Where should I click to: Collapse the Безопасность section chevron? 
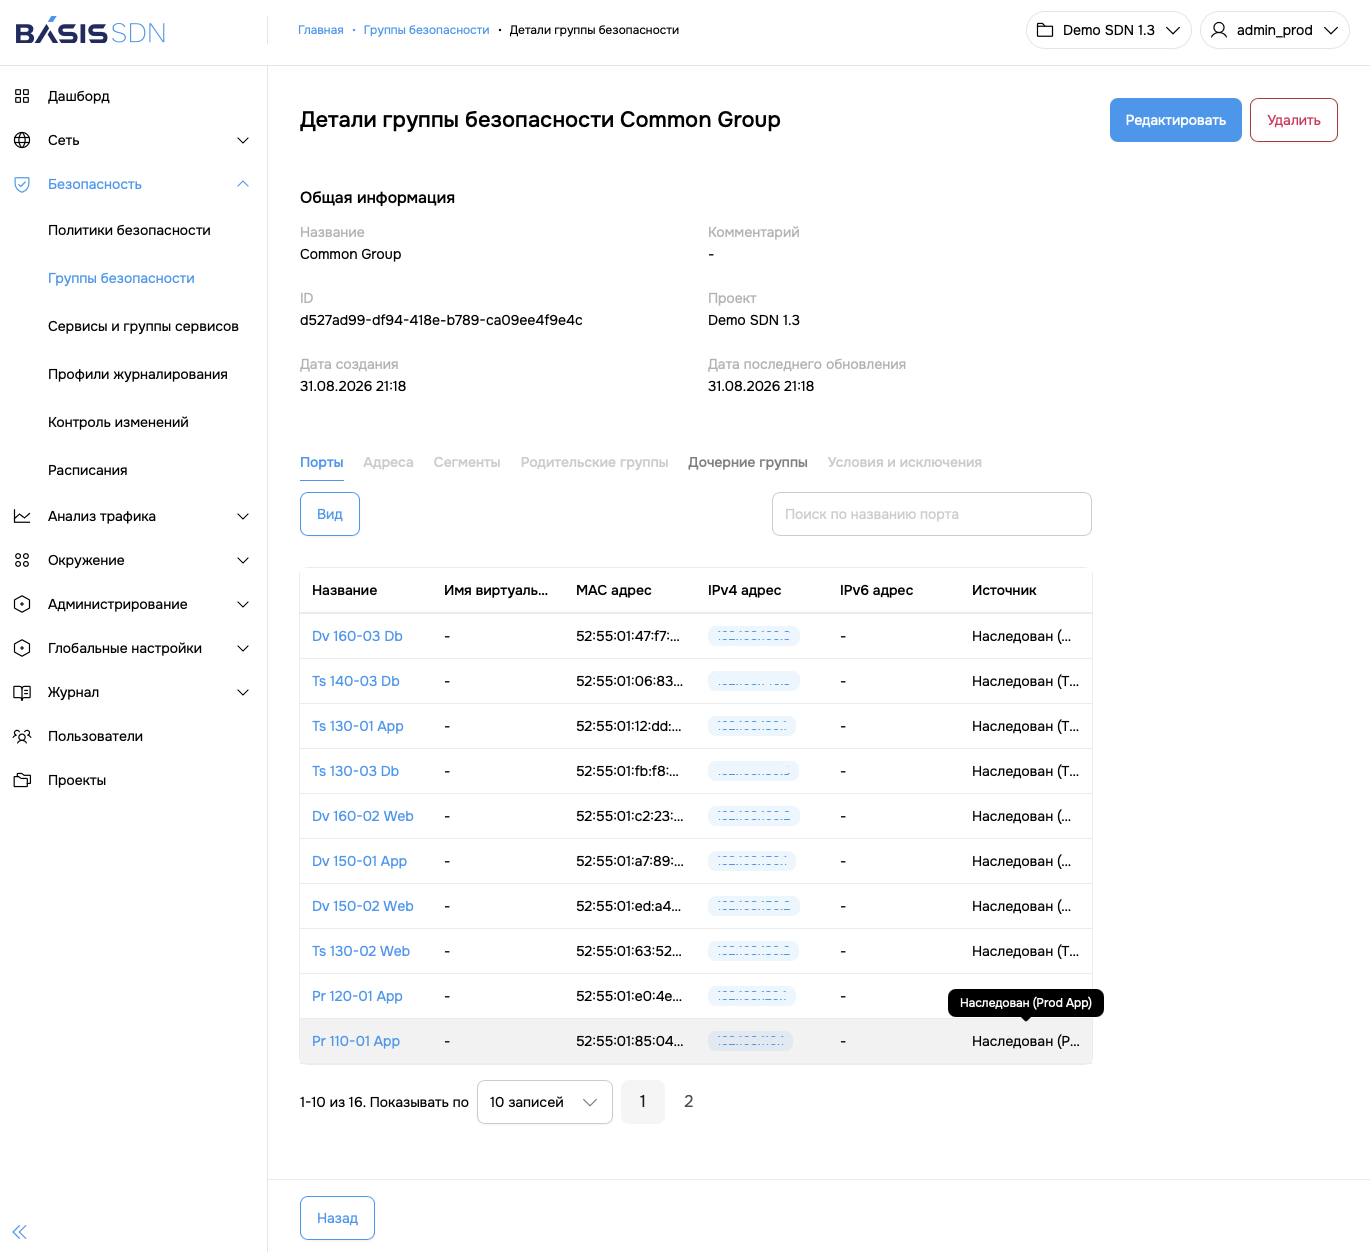(243, 184)
